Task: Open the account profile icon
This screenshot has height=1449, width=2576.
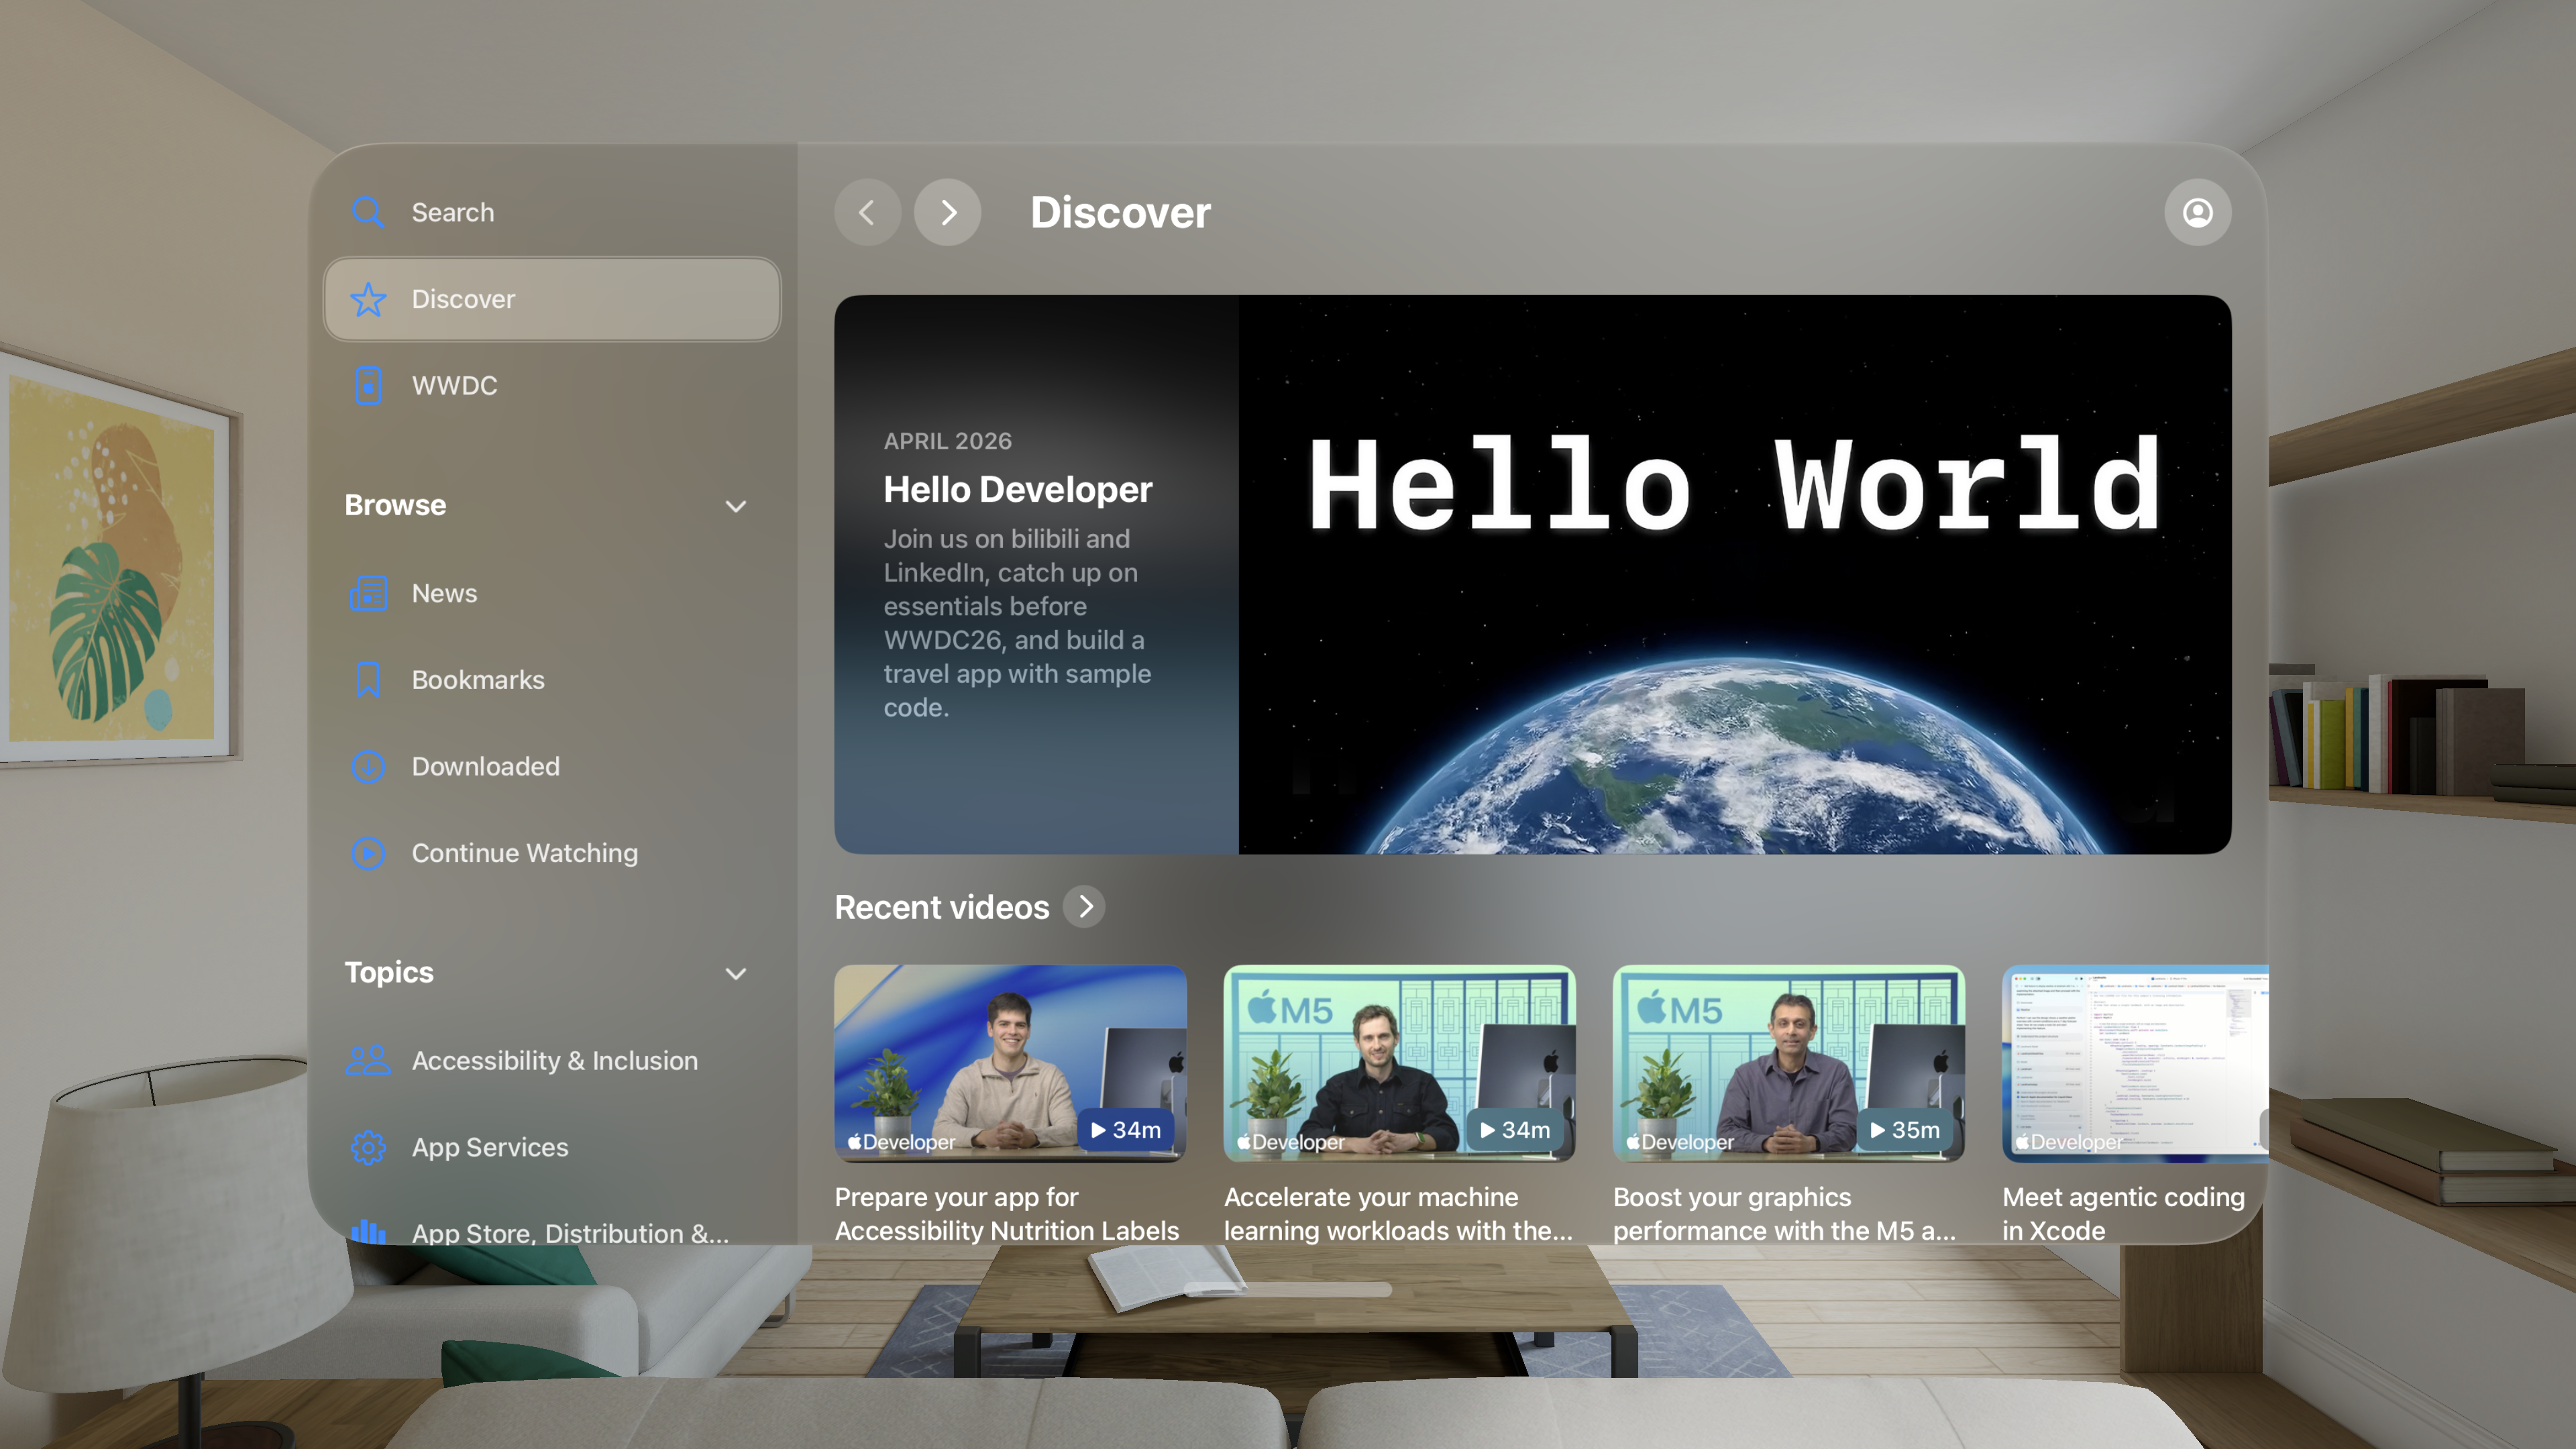Action: [2197, 212]
